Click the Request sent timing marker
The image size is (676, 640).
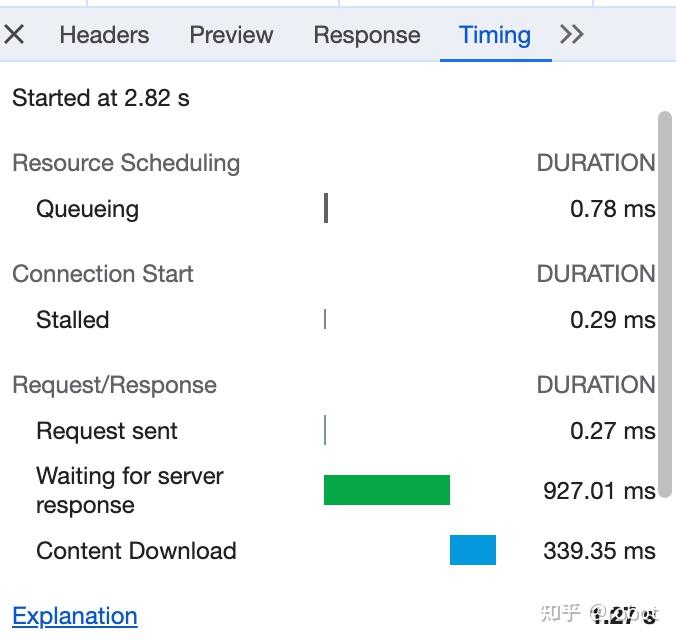[325, 430]
